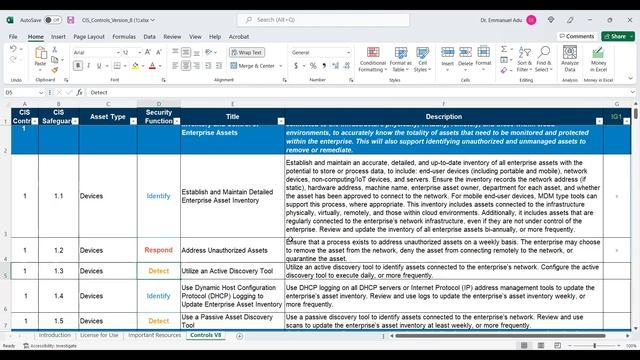The width and height of the screenshot is (640, 360).
Task: Open the Introduction sheet tab
Action: pyautogui.click(x=55, y=335)
